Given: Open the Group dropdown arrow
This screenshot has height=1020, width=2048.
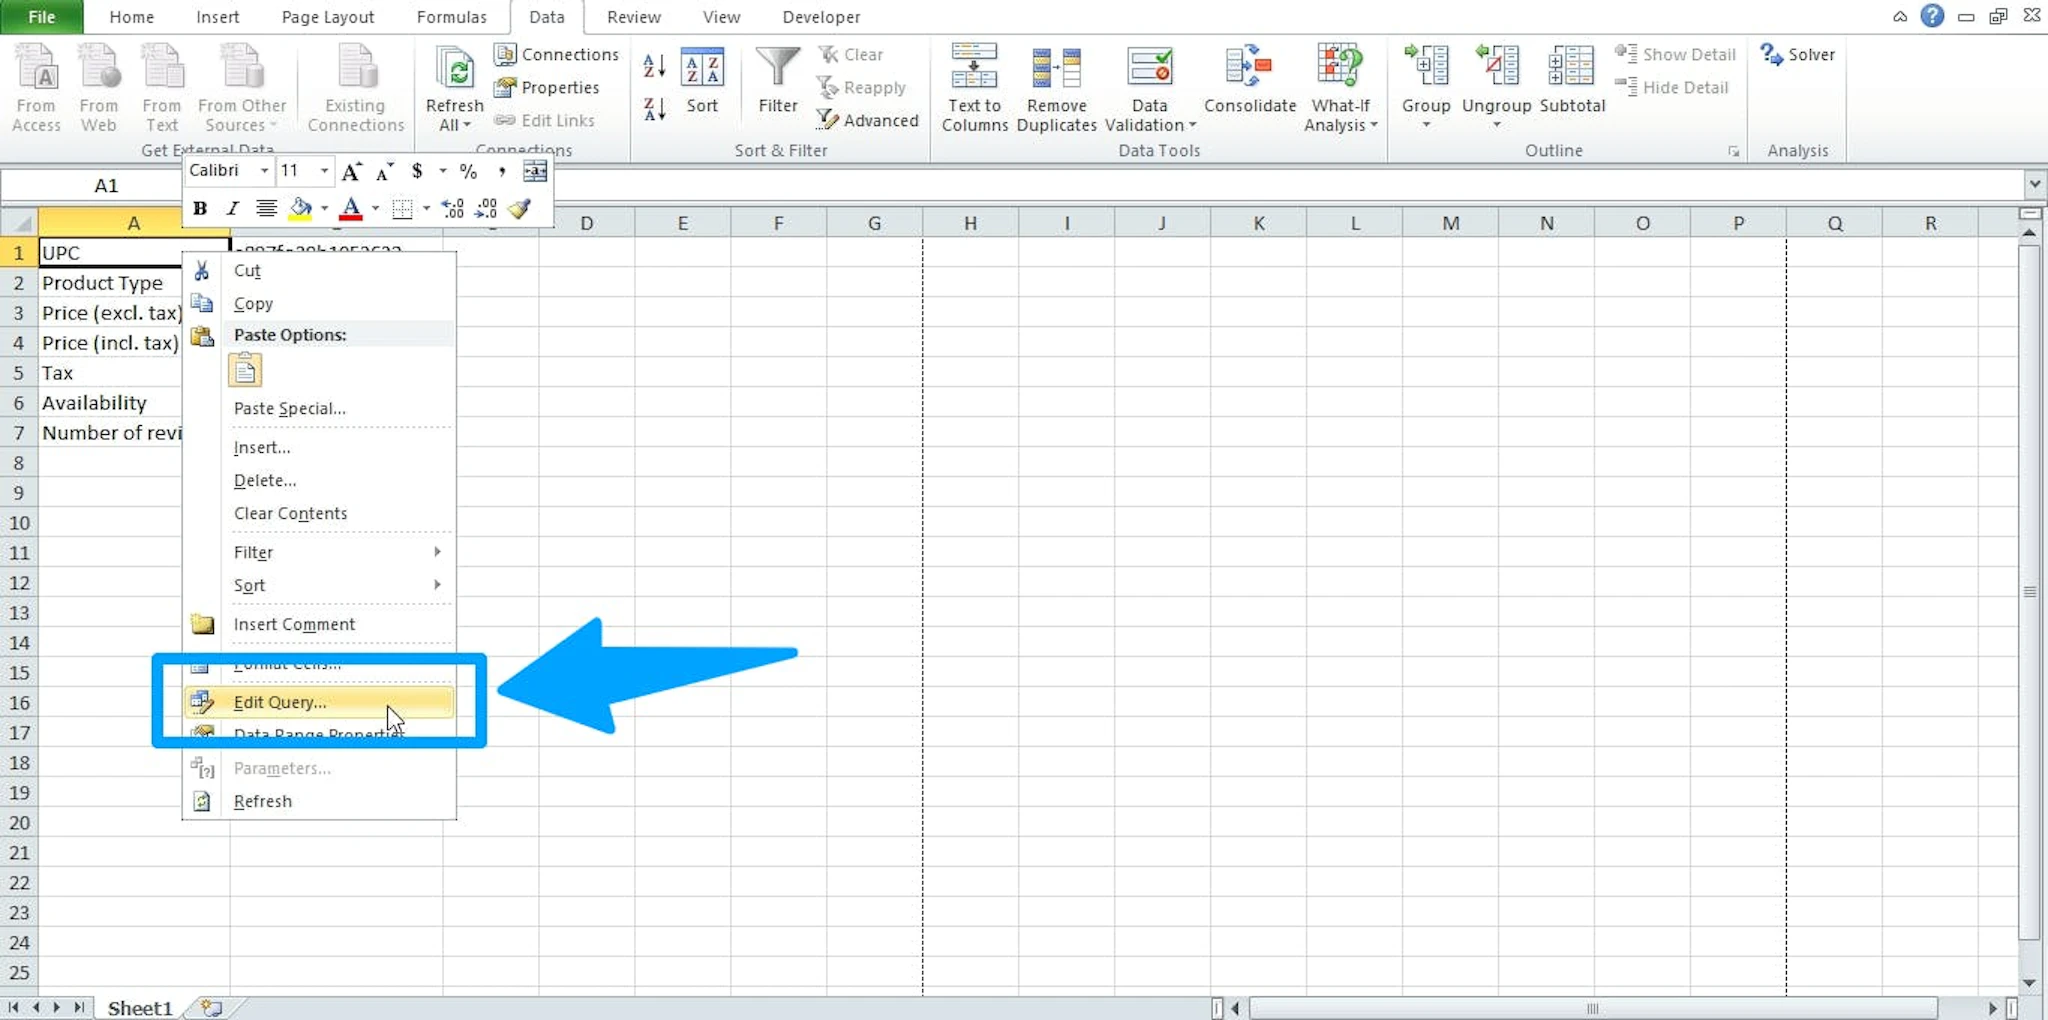Looking at the screenshot, I should coord(1426,125).
